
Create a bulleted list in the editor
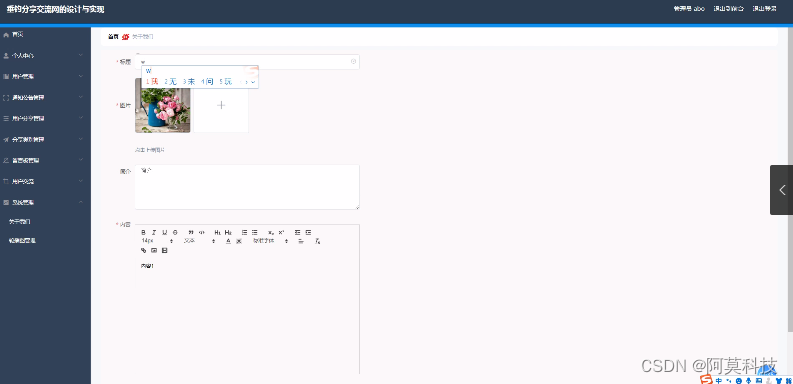pyautogui.click(x=254, y=232)
